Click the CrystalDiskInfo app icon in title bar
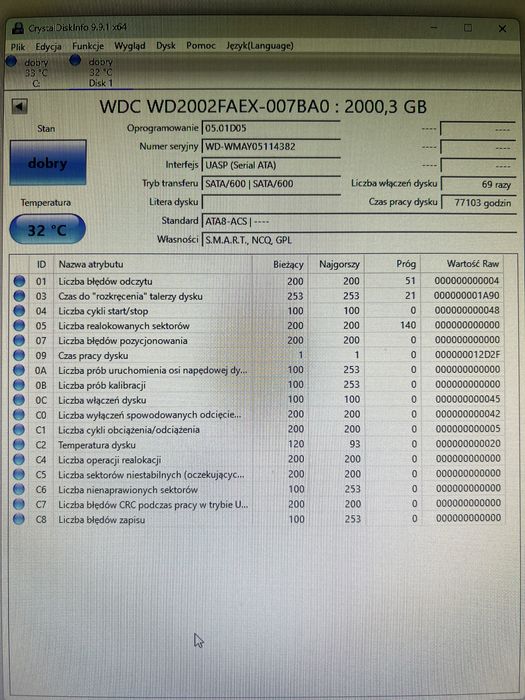This screenshot has height=700, width=525. coord(17,28)
